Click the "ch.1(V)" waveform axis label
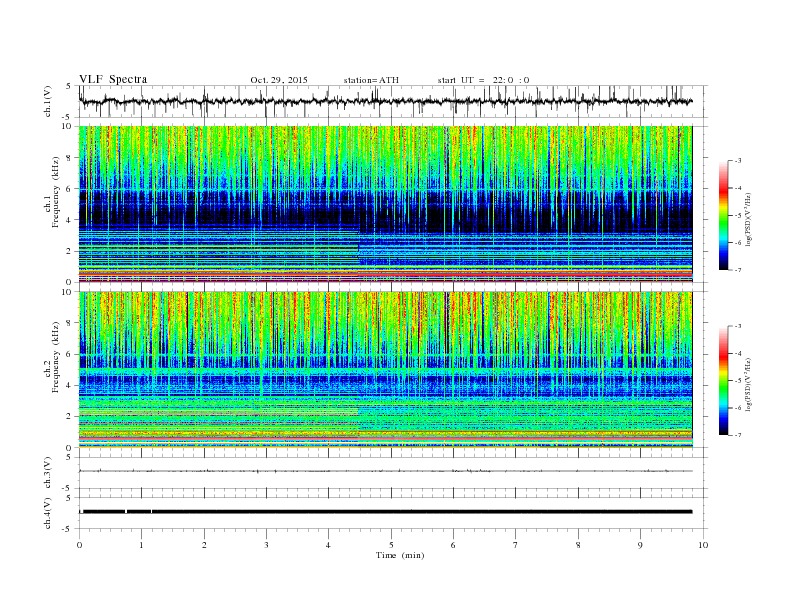The width and height of the screenshot is (792, 612). click(48, 101)
